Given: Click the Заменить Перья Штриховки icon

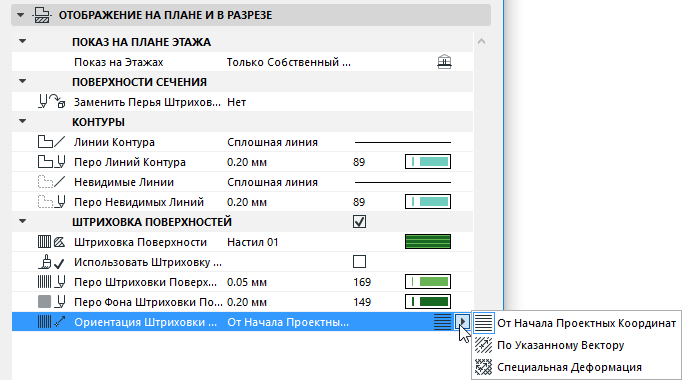Looking at the screenshot, I should (x=51, y=102).
